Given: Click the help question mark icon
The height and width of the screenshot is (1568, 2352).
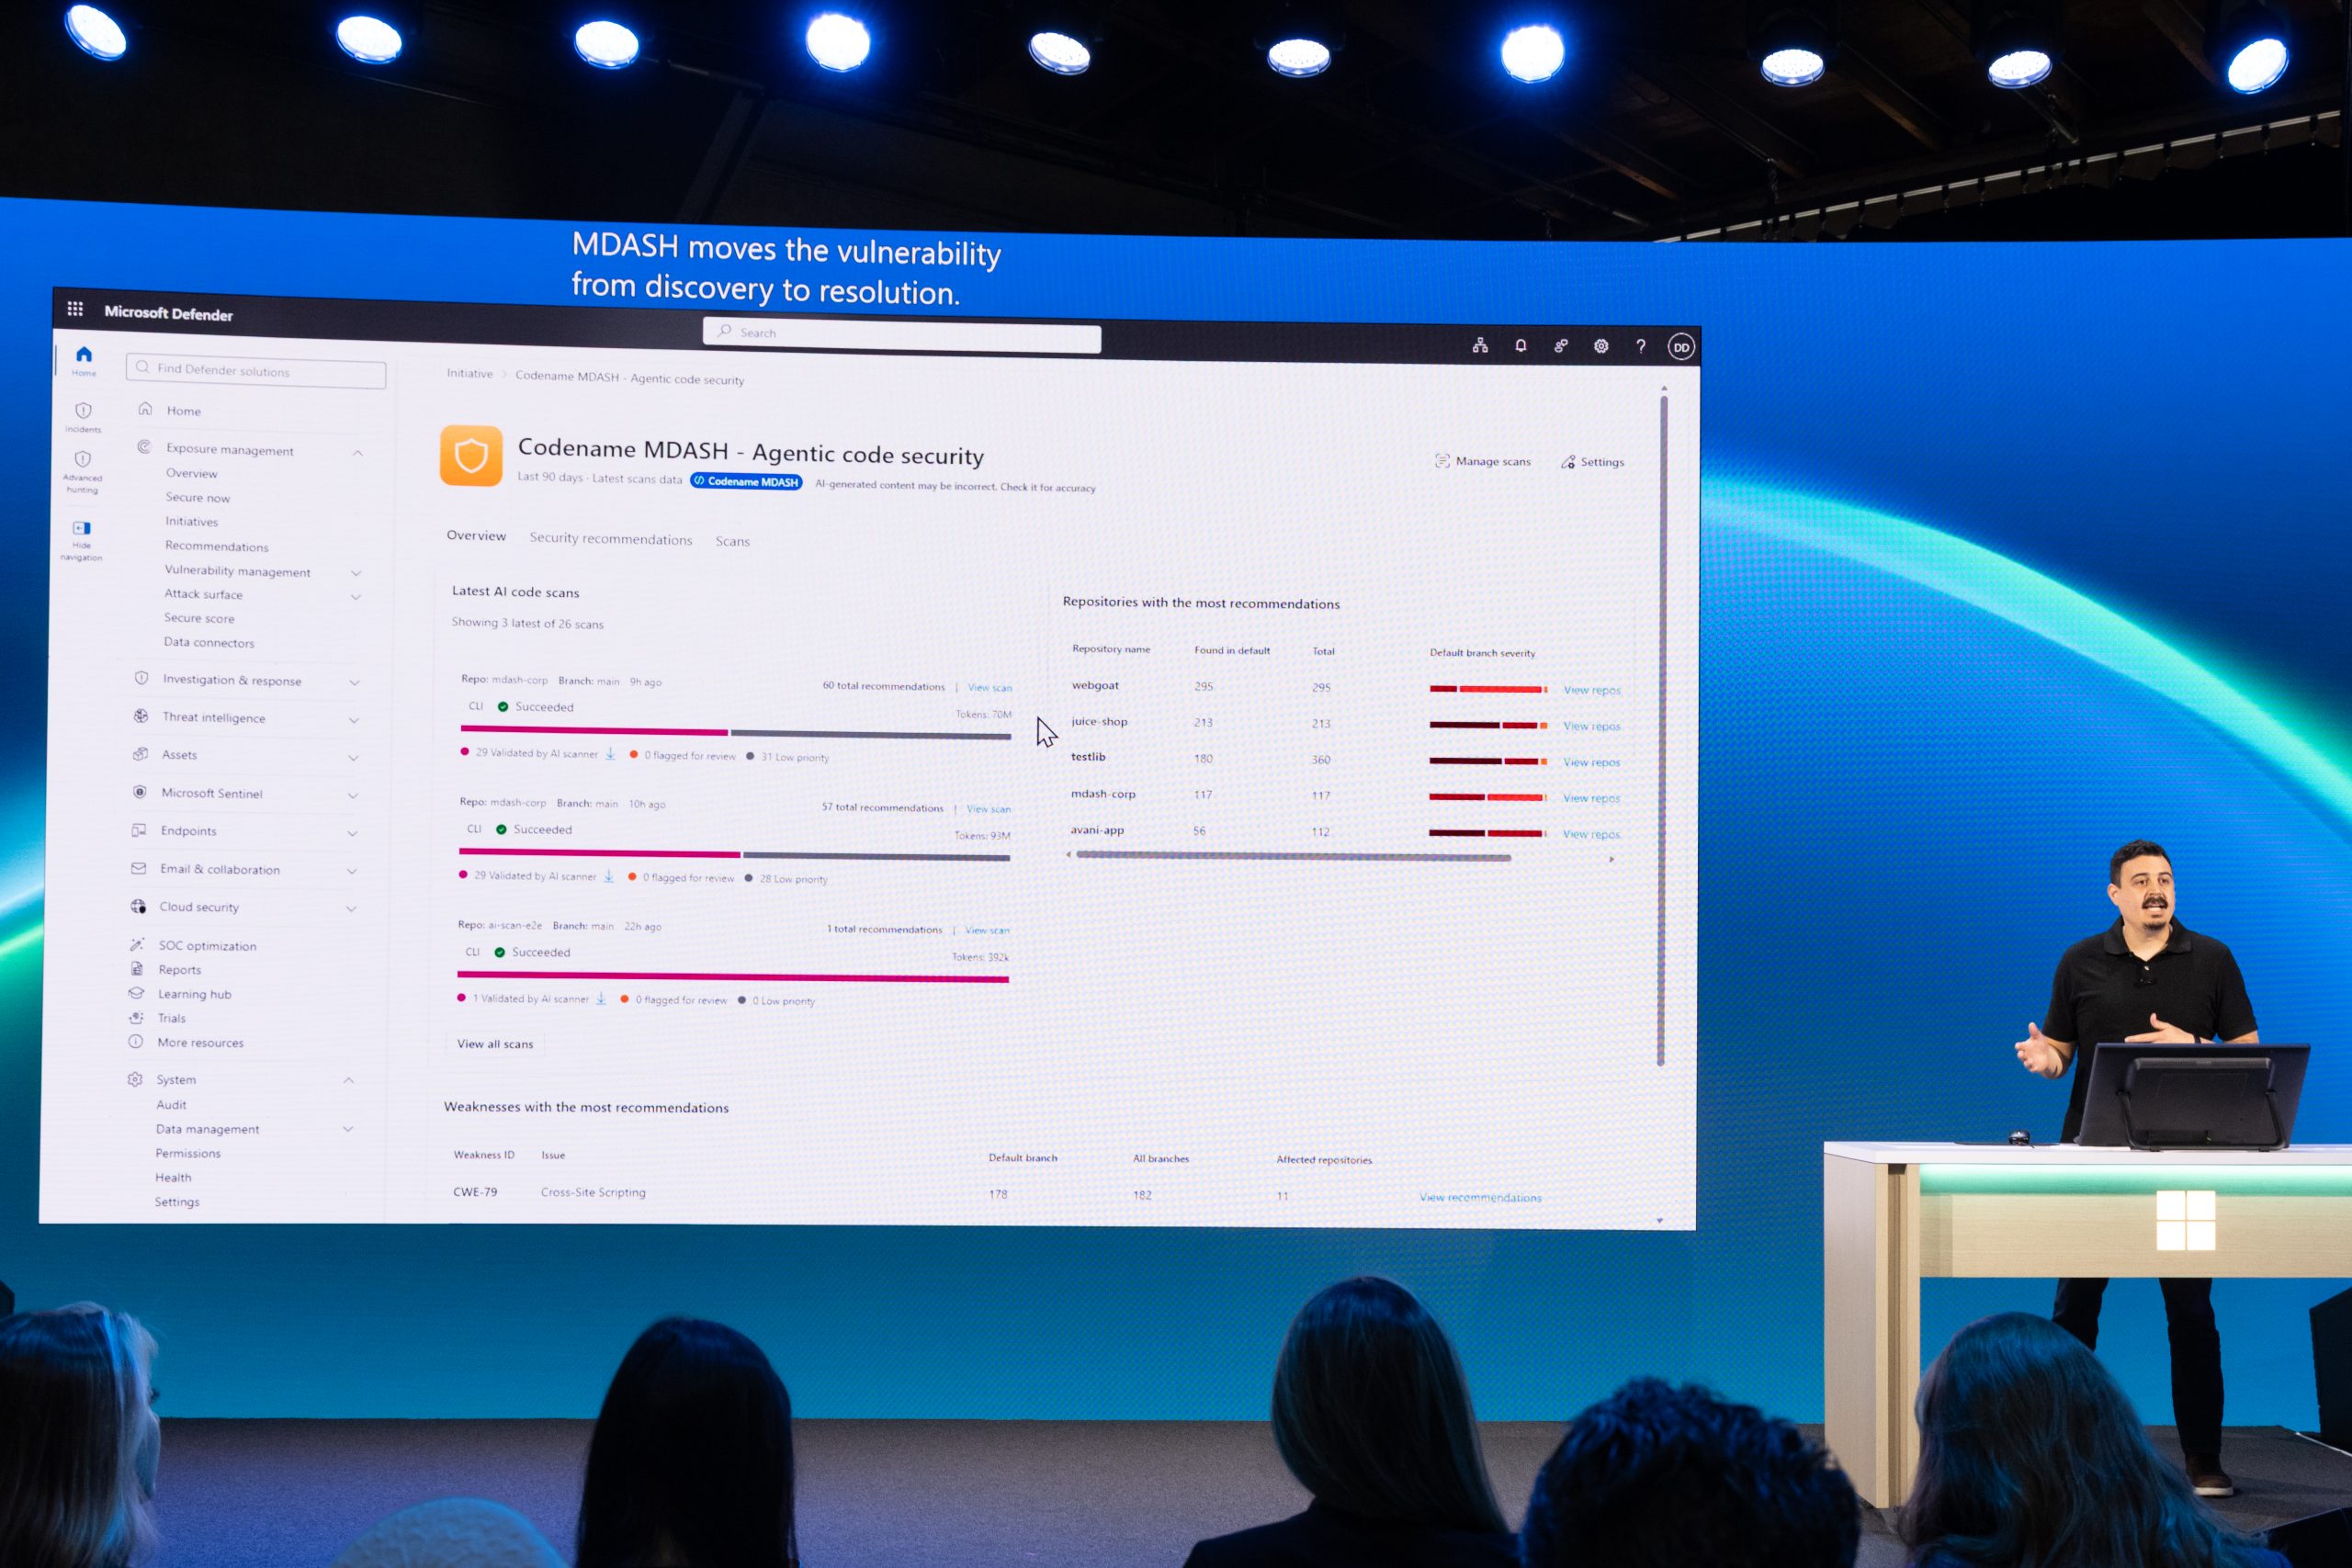Looking at the screenshot, I should tap(1641, 346).
